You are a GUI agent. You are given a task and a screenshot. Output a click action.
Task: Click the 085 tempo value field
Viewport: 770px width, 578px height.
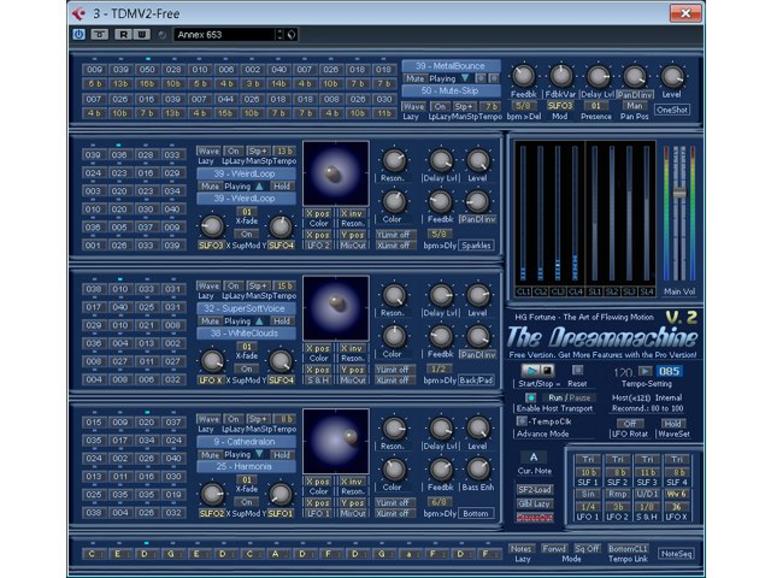pos(669,371)
